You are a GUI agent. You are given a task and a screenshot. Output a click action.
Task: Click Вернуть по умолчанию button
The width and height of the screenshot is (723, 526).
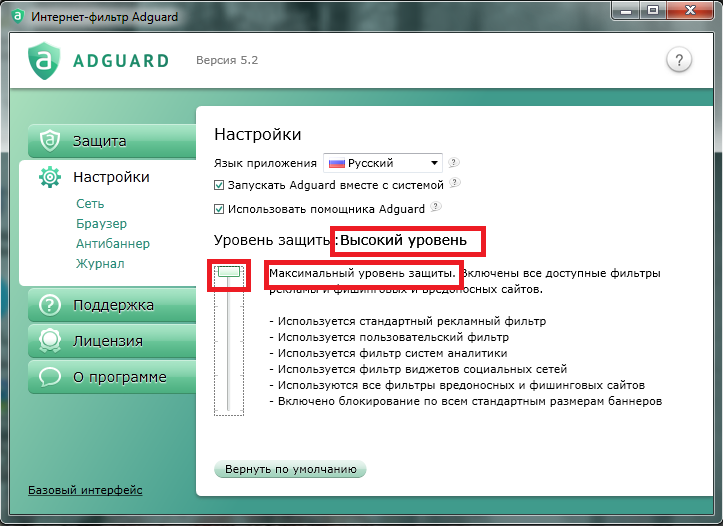point(290,469)
